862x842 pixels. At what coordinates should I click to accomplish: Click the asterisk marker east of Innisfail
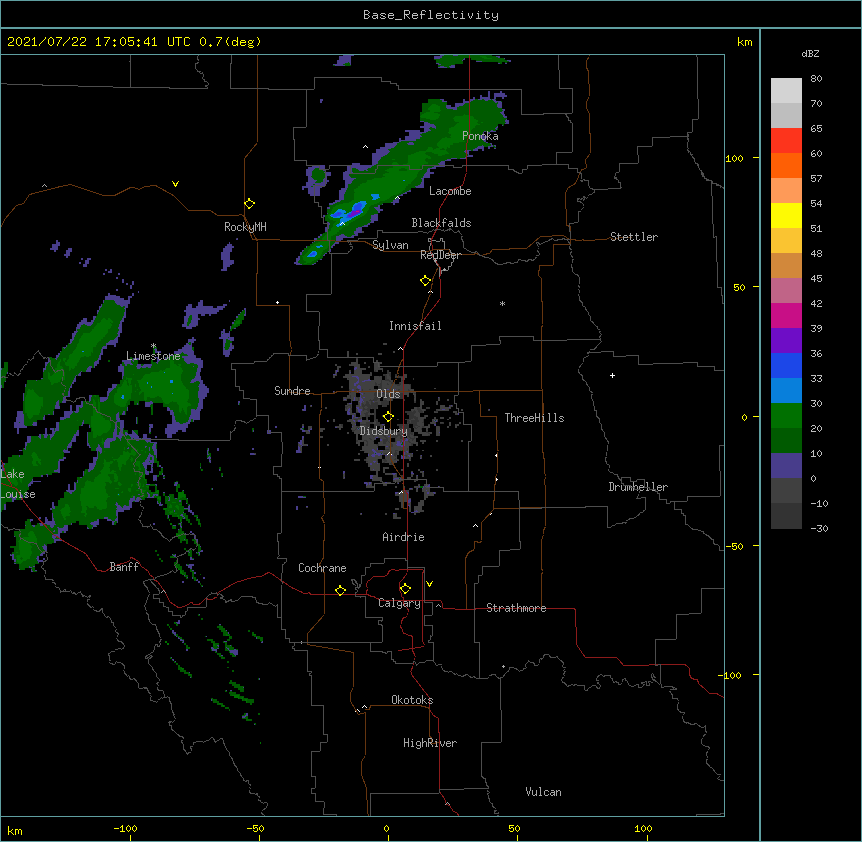click(x=502, y=303)
